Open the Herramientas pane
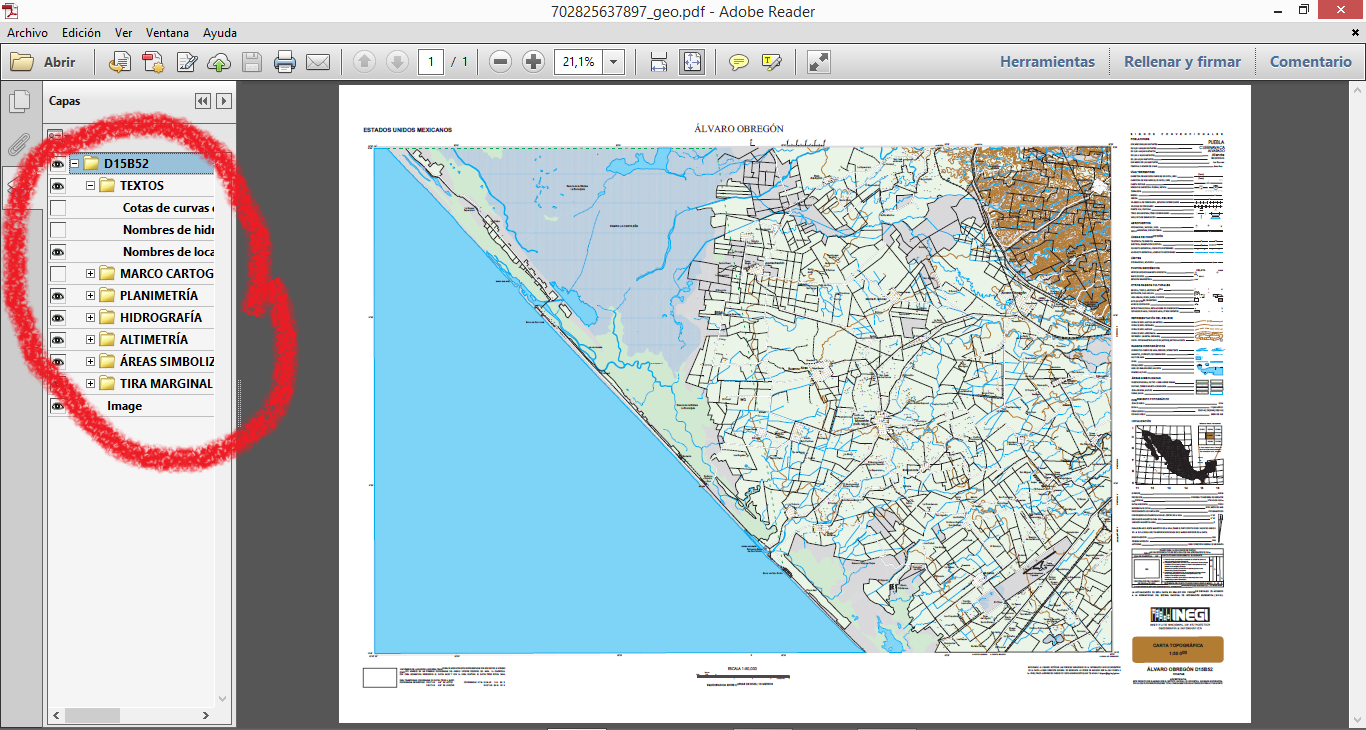The height and width of the screenshot is (730, 1366). tap(1047, 62)
